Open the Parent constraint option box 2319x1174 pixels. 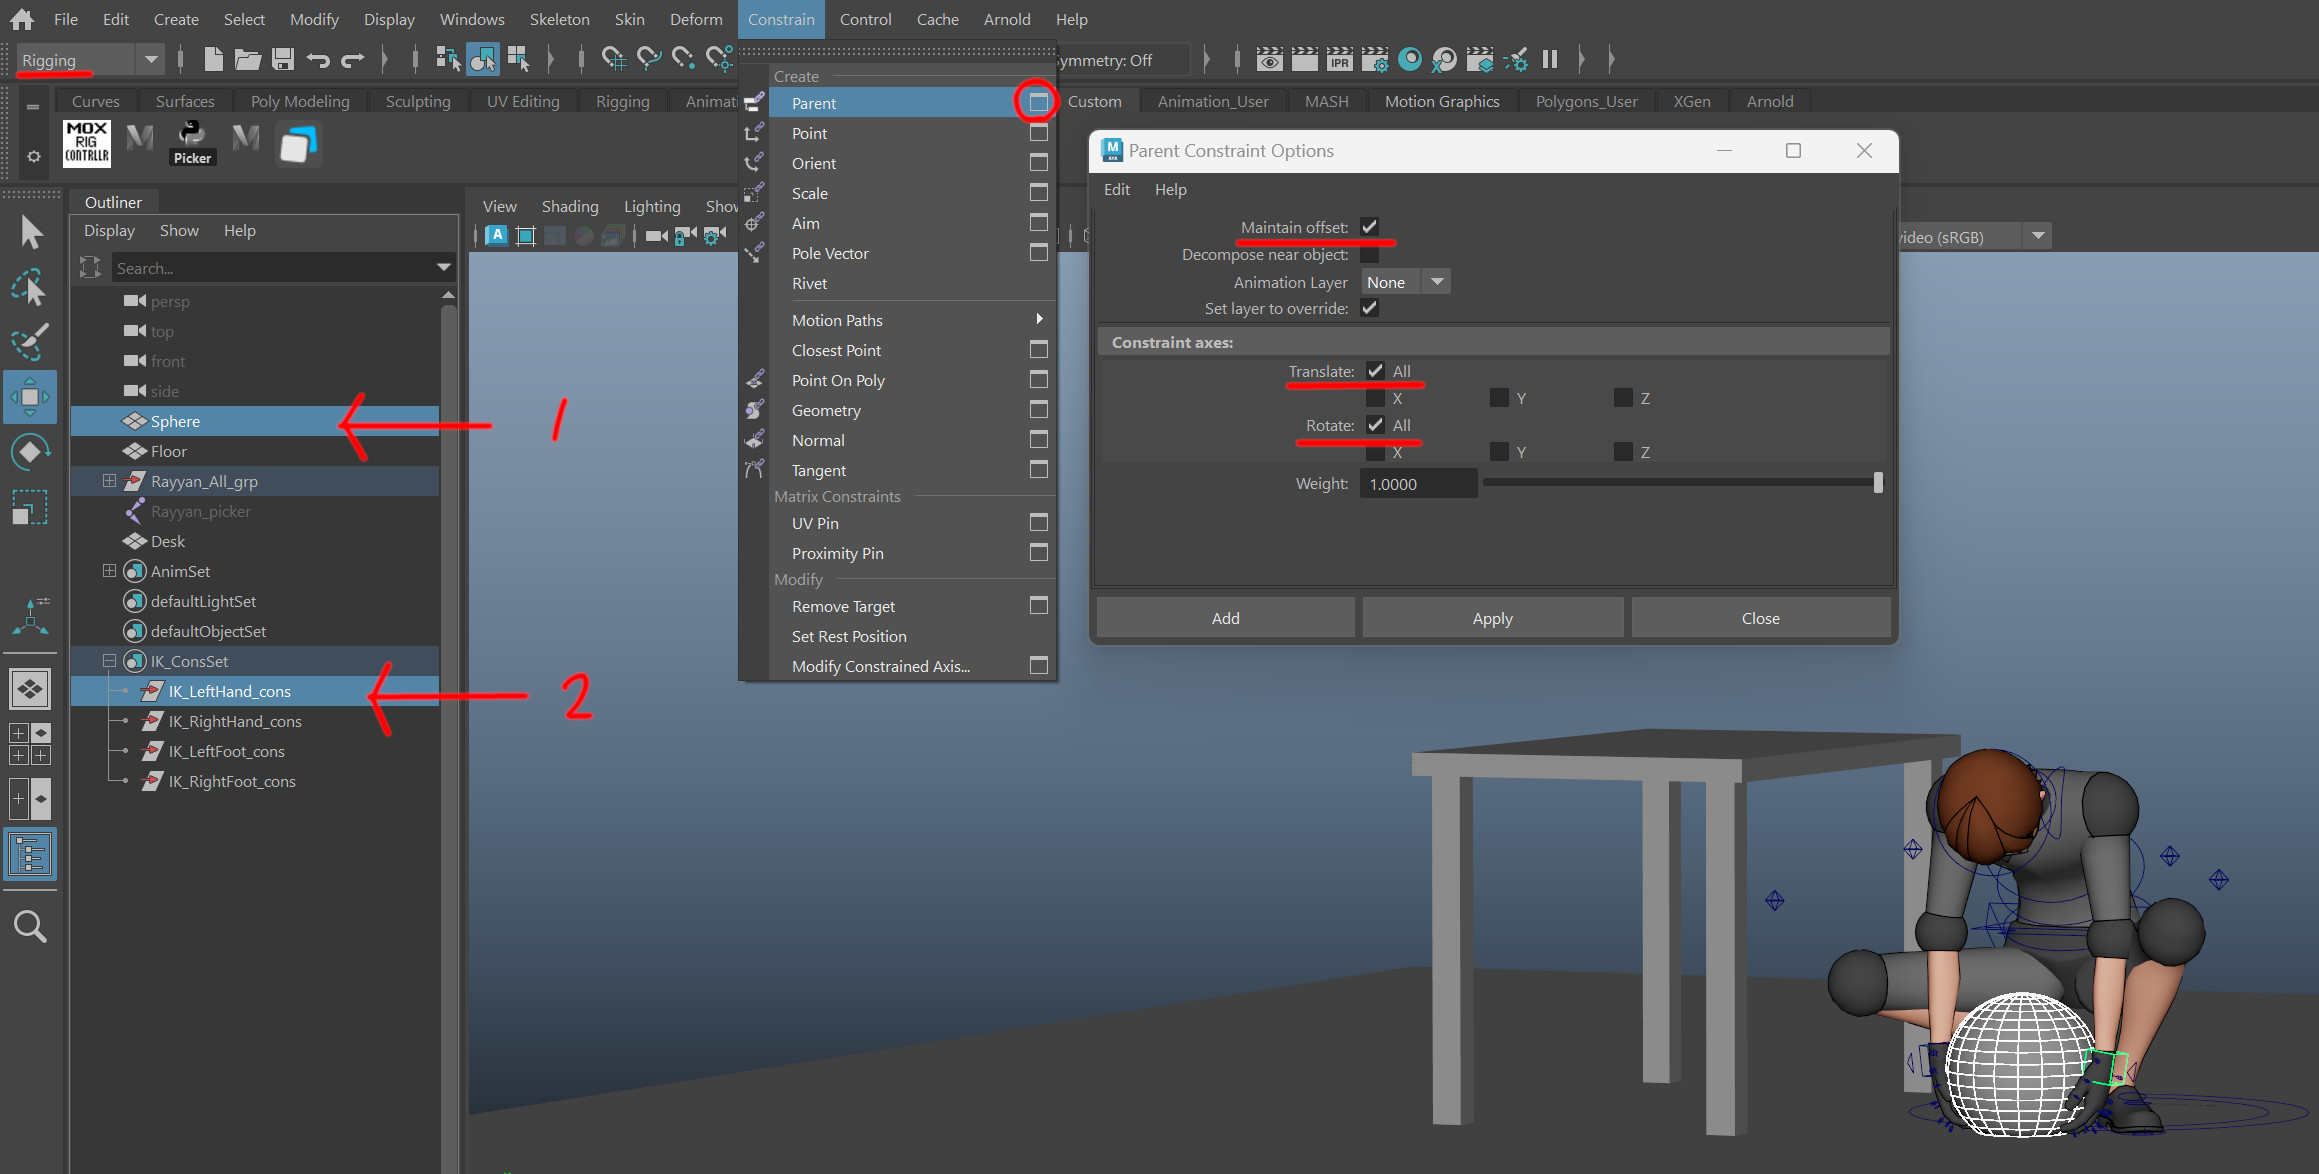1038,102
